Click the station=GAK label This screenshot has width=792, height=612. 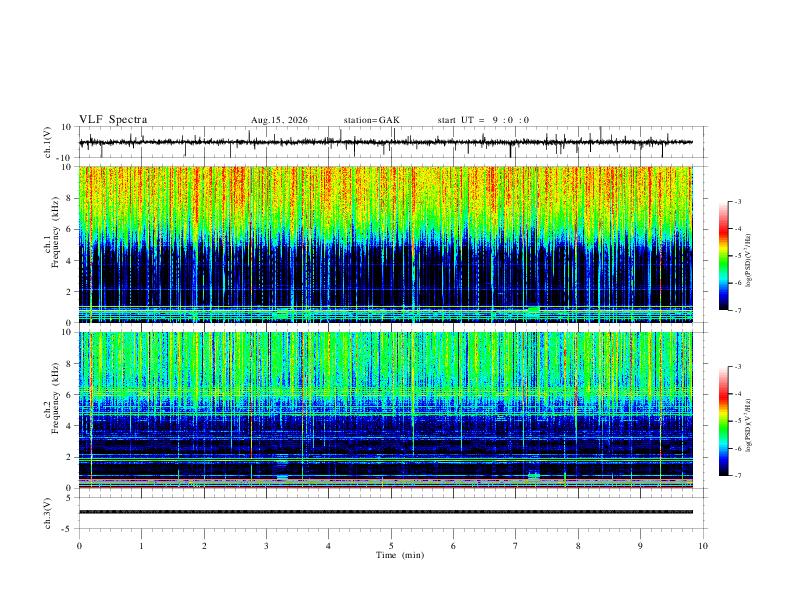(x=371, y=120)
